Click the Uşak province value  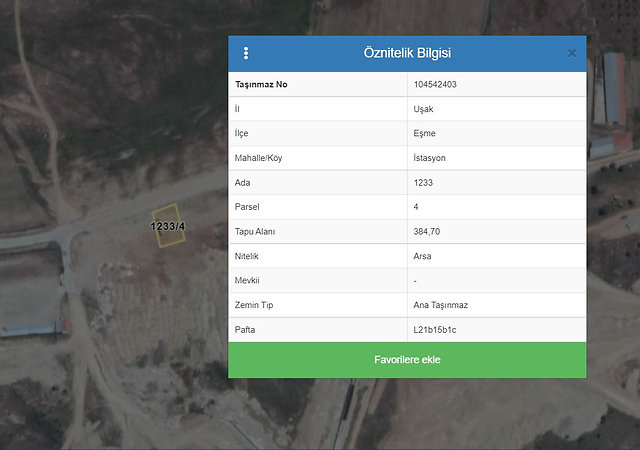(x=423, y=109)
